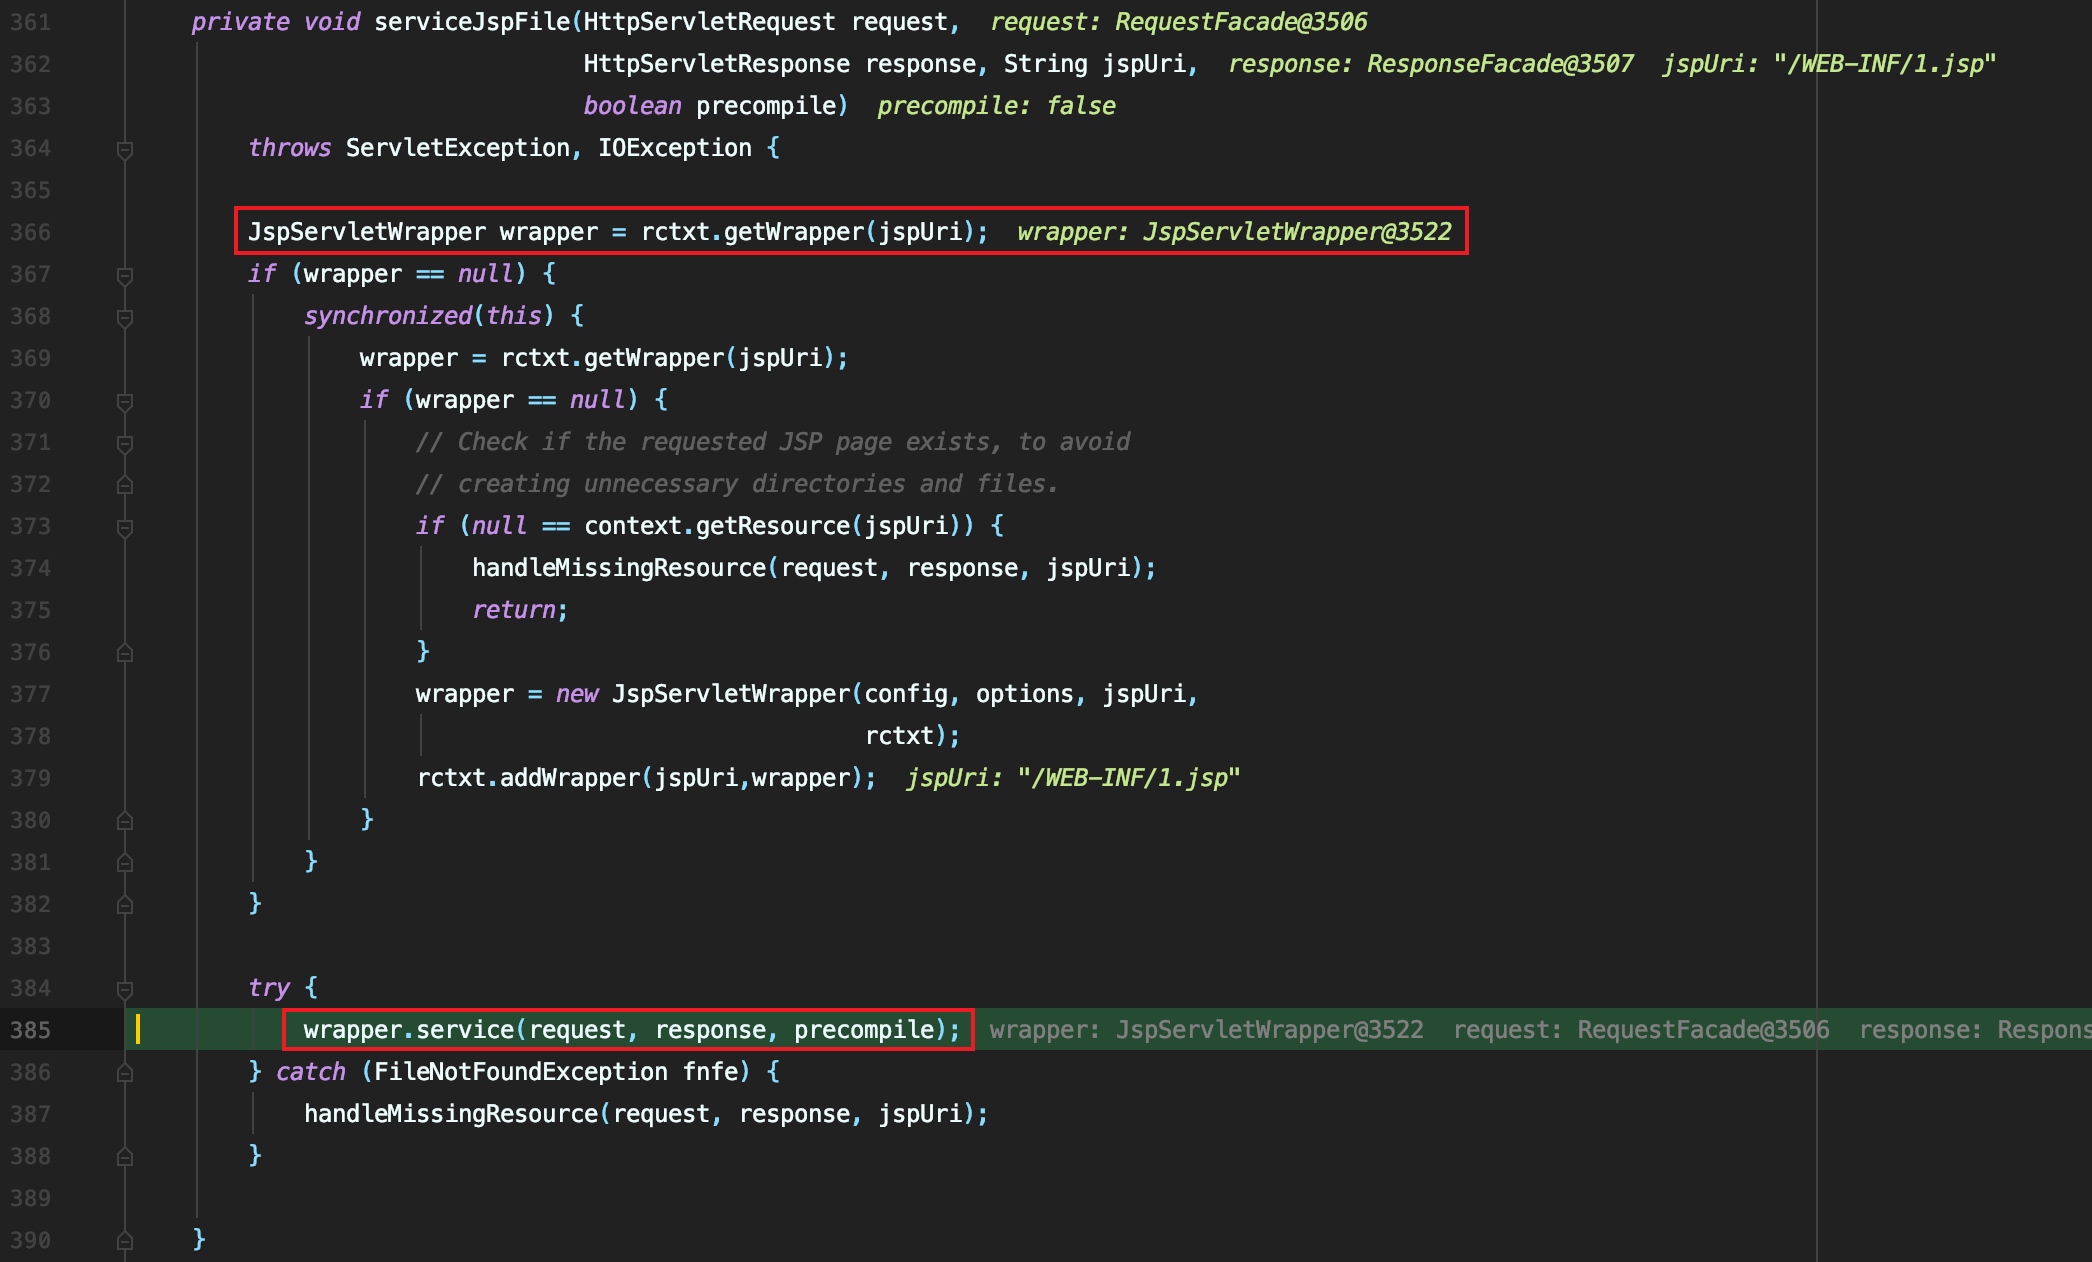
Task: Click the inline hint response: ResponseFacade@3507
Action: pyautogui.click(x=1431, y=64)
